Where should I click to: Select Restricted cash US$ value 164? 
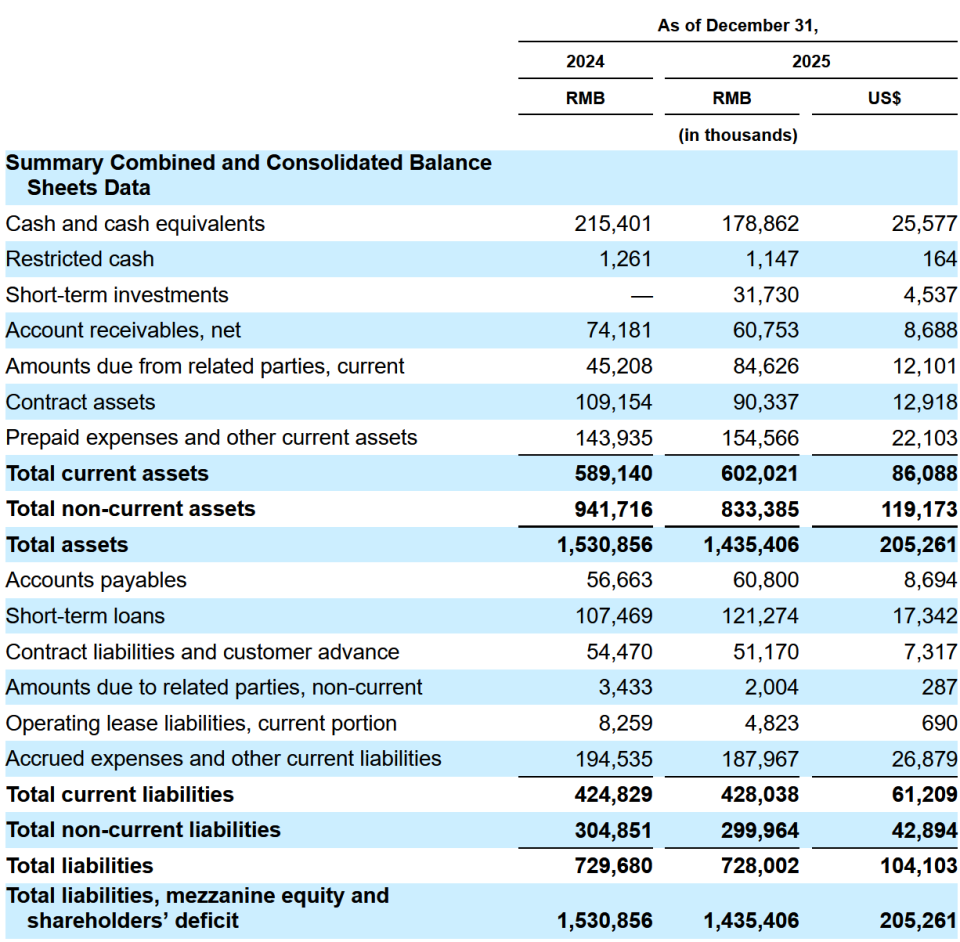coord(939,260)
